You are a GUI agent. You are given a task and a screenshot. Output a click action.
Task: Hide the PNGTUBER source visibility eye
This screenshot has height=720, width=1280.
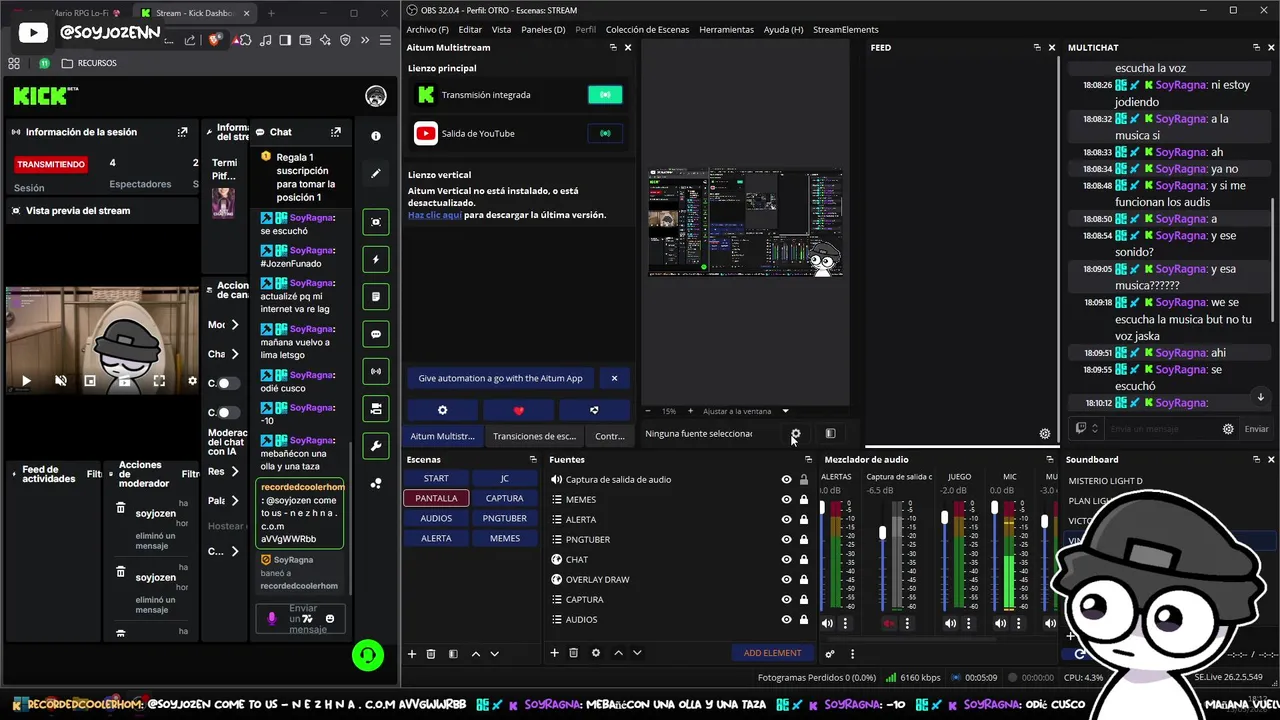[786, 540]
